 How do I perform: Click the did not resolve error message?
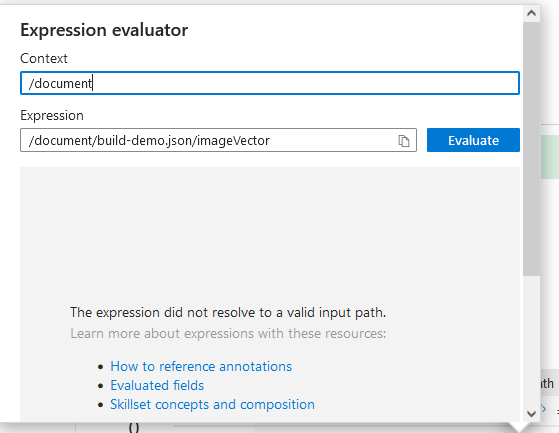[x=228, y=312]
